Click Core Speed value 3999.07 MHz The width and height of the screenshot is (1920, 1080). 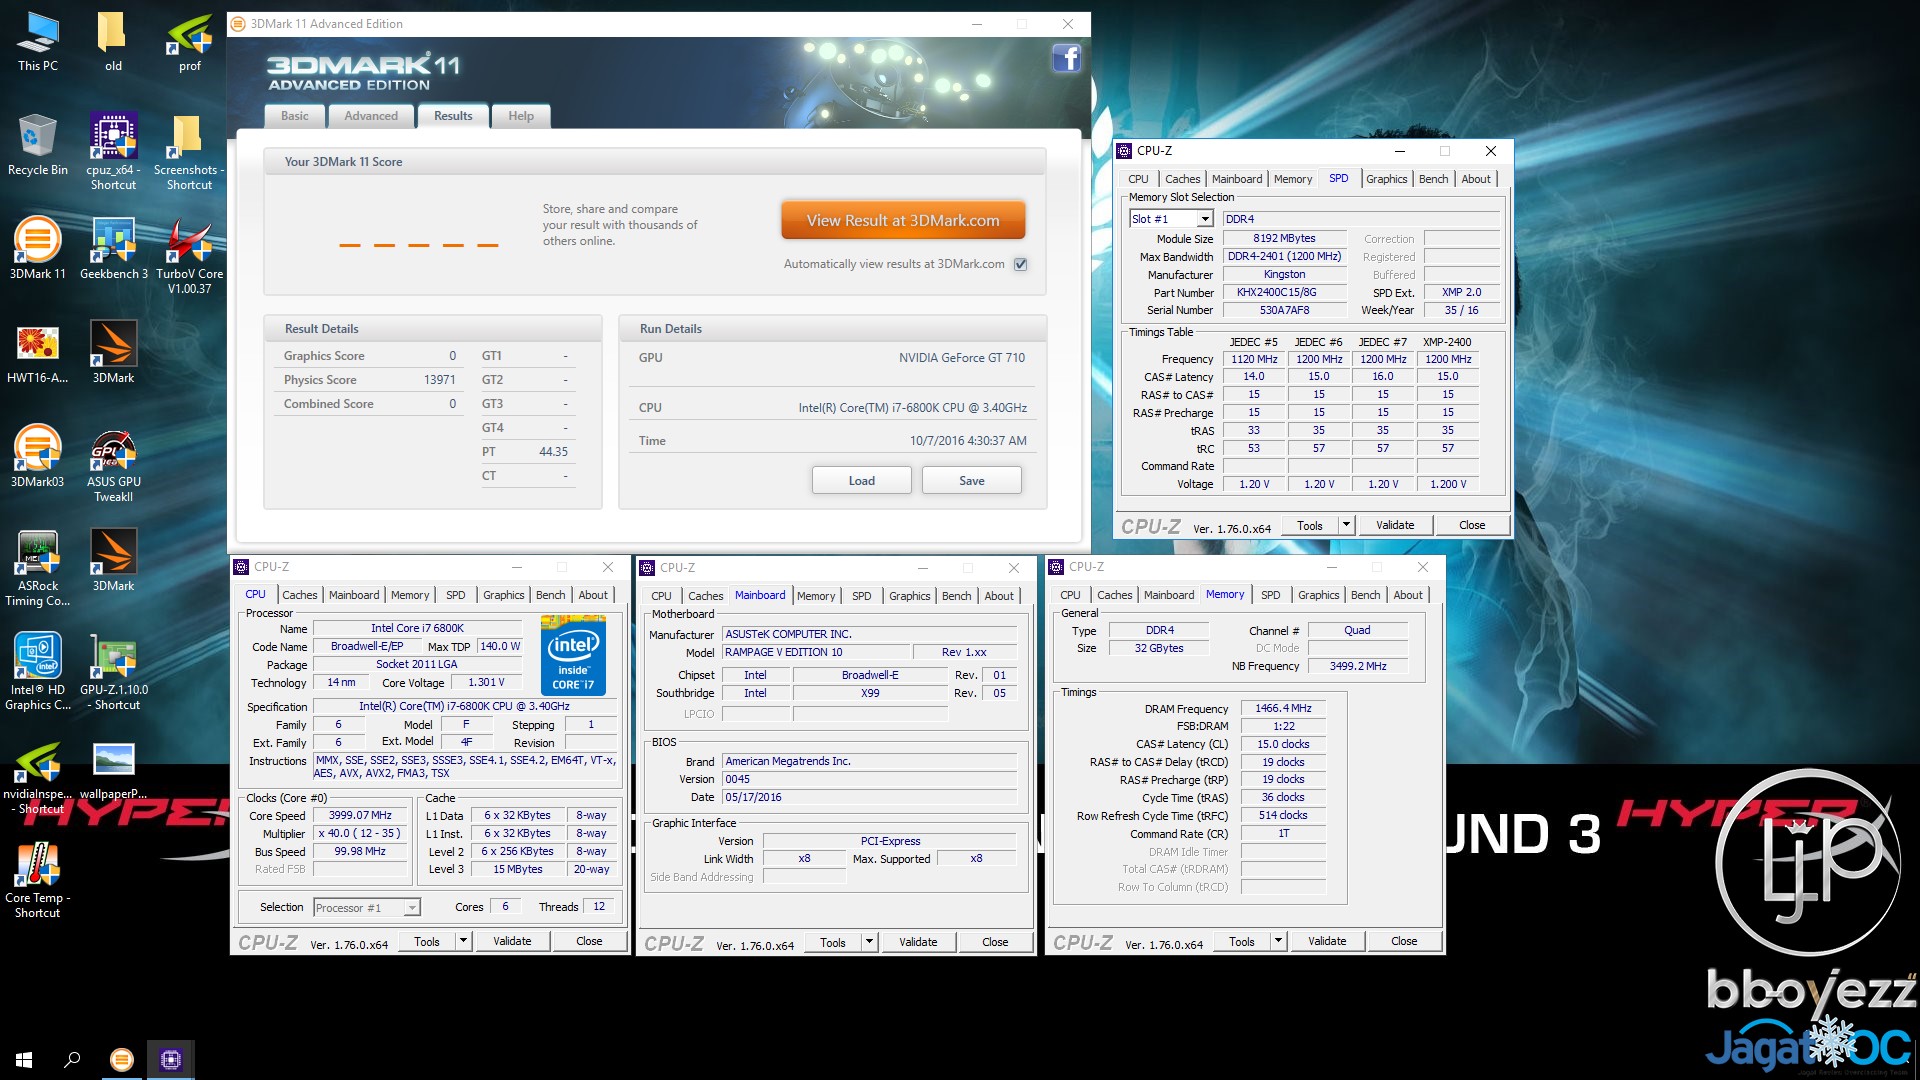click(x=360, y=815)
